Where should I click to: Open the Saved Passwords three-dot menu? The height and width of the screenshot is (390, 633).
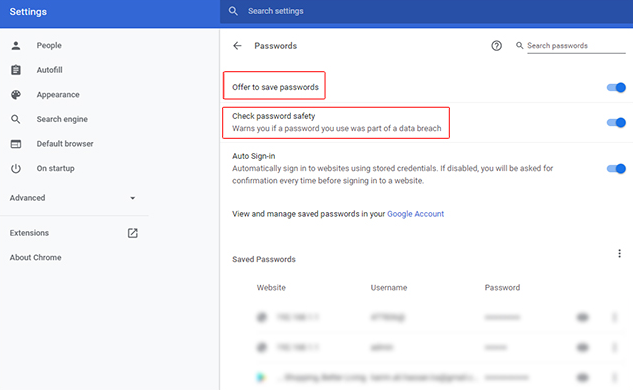619,254
